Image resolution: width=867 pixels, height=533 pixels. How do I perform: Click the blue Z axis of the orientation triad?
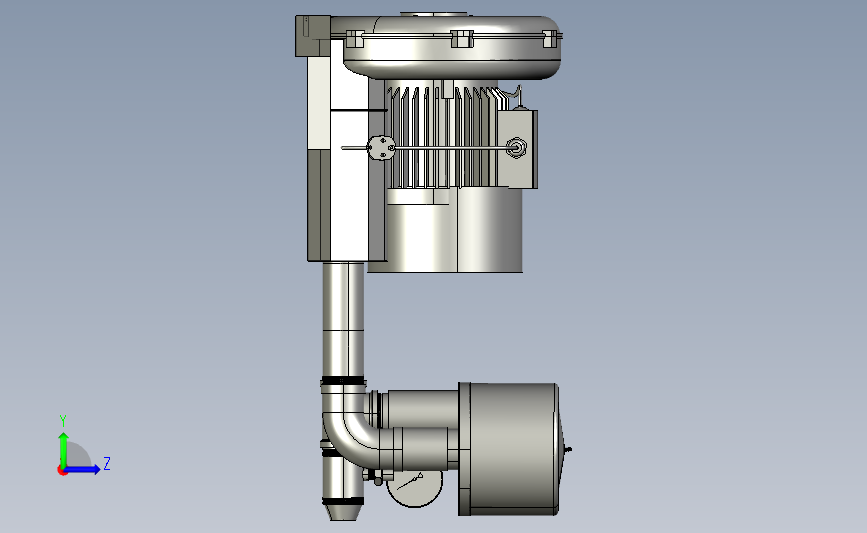pos(82,470)
